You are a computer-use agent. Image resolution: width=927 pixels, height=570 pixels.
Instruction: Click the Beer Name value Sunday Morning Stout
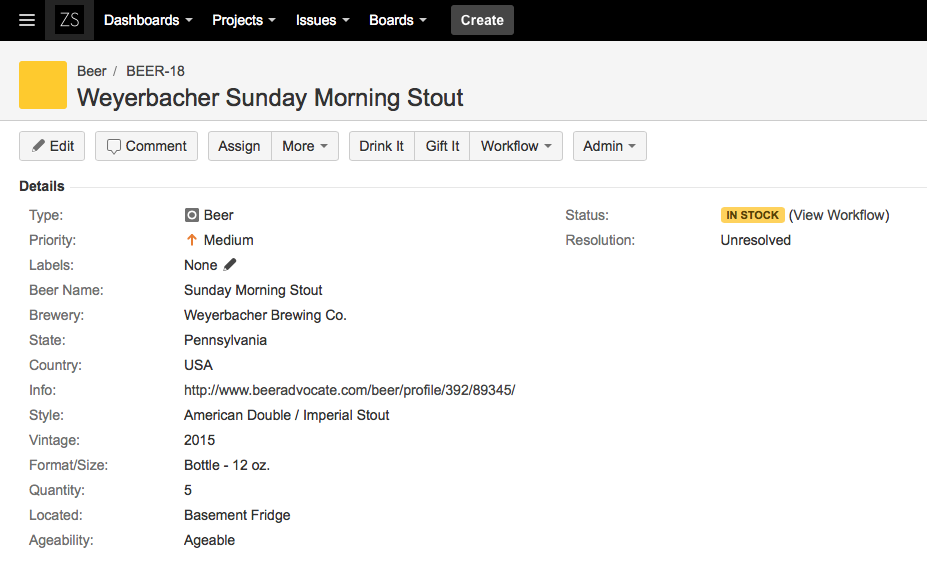tap(253, 290)
